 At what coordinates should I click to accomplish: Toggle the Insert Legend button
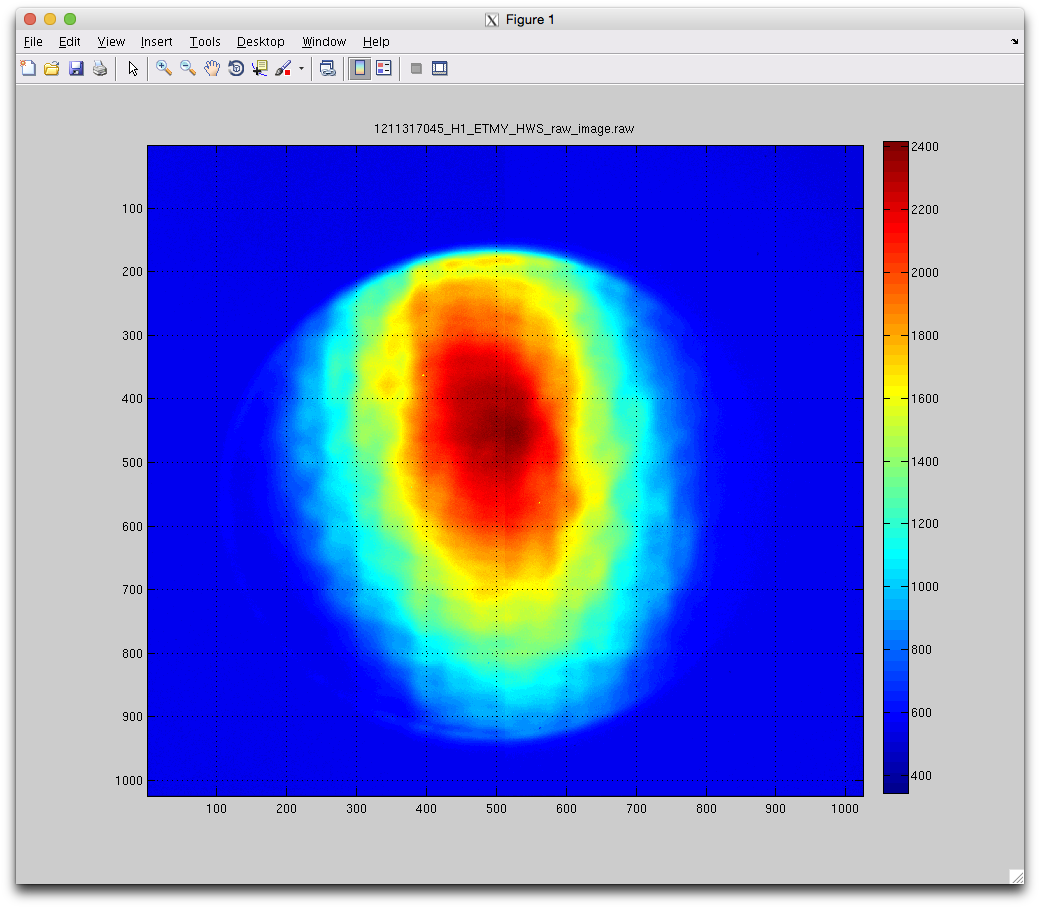pyautogui.click(x=384, y=69)
